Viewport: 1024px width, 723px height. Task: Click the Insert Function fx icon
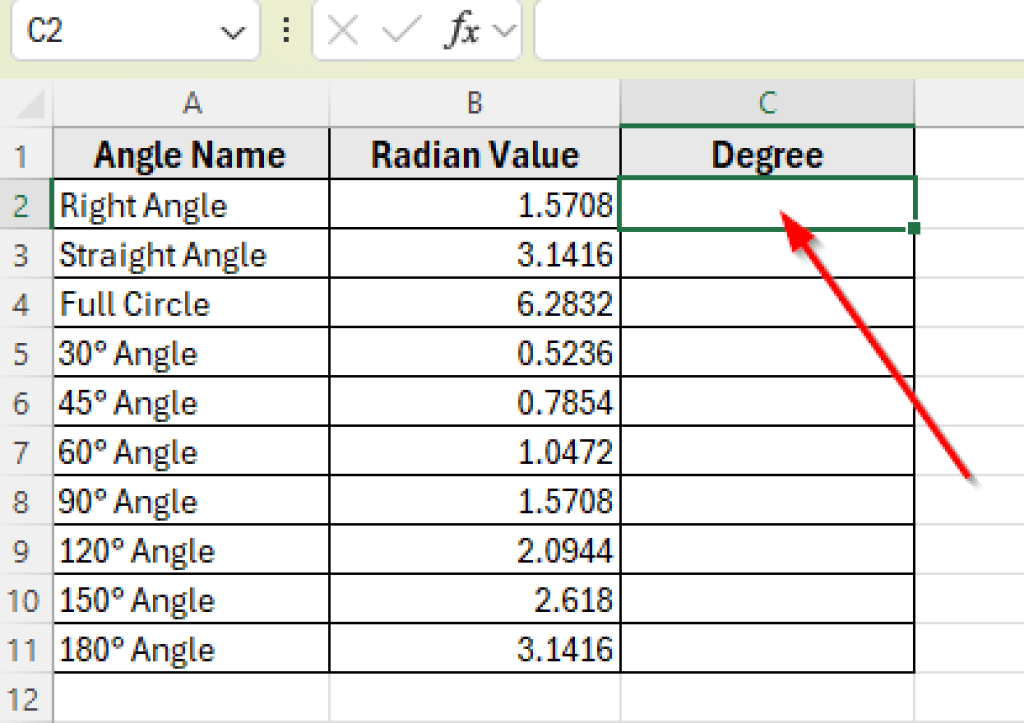(459, 30)
